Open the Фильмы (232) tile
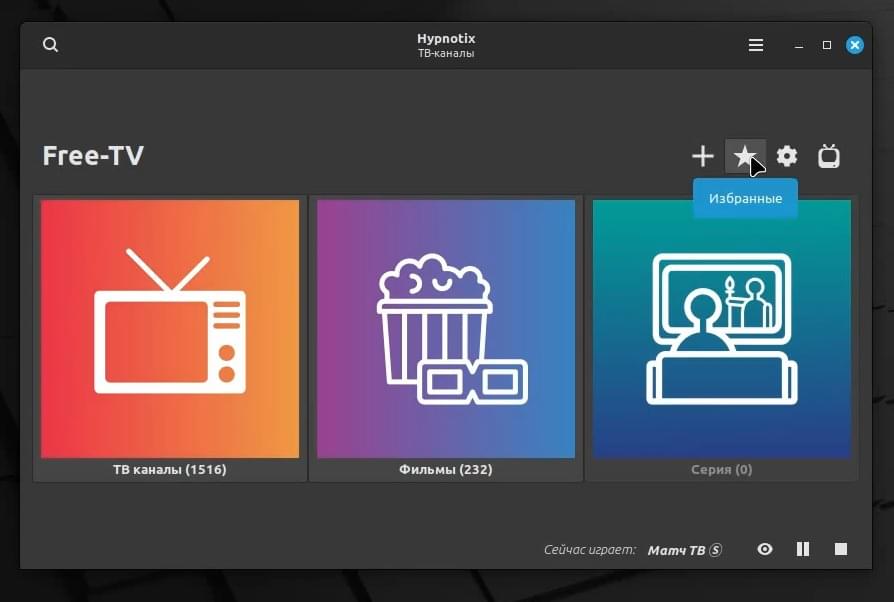Image resolution: width=894 pixels, height=602 pixels. pyautogui.click(x=446, y=339)
